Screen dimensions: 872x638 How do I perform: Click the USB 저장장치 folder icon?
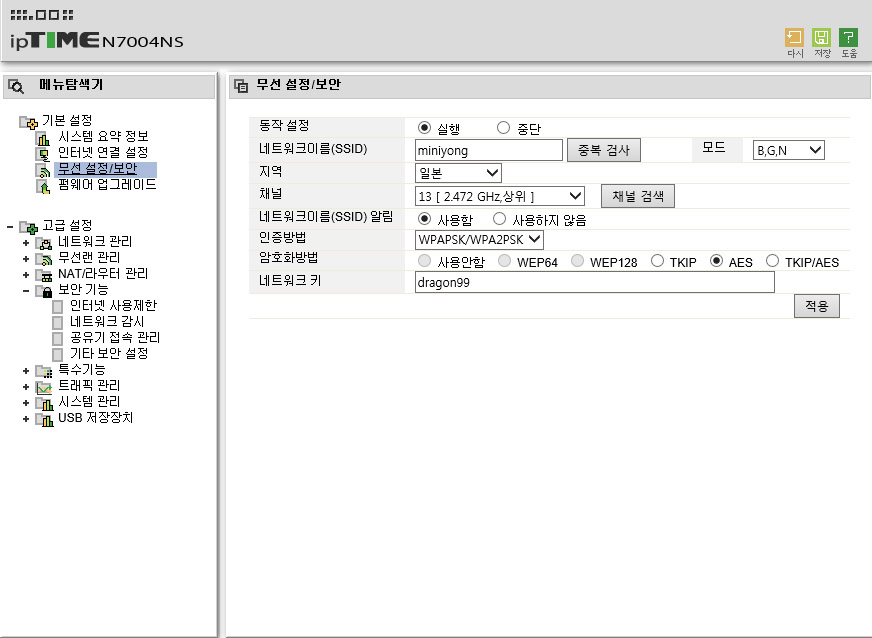[44, 419]
